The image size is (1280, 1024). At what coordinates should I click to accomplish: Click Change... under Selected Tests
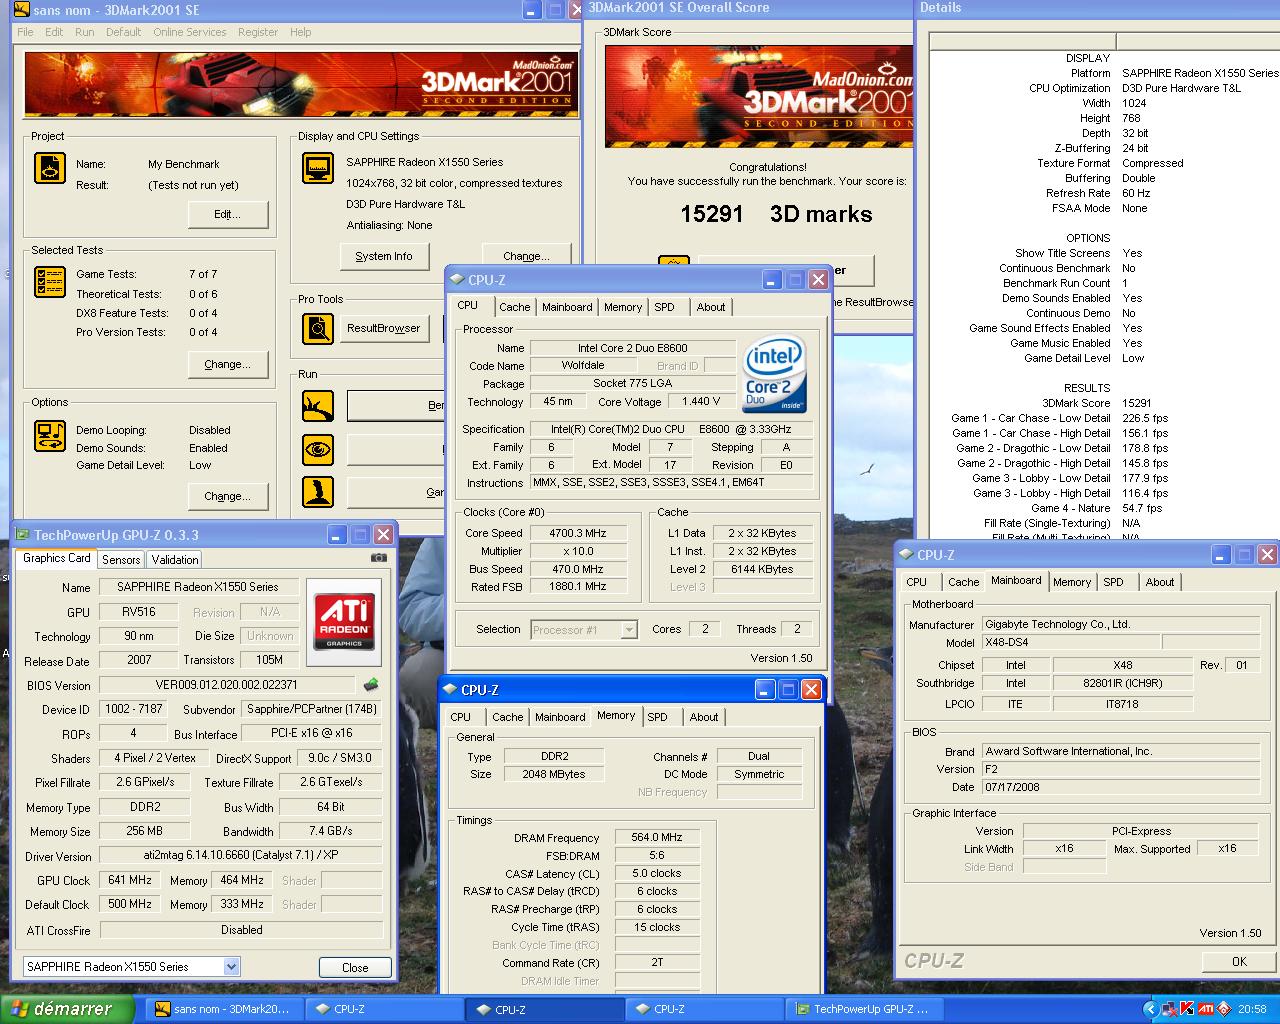pos(228,364)
